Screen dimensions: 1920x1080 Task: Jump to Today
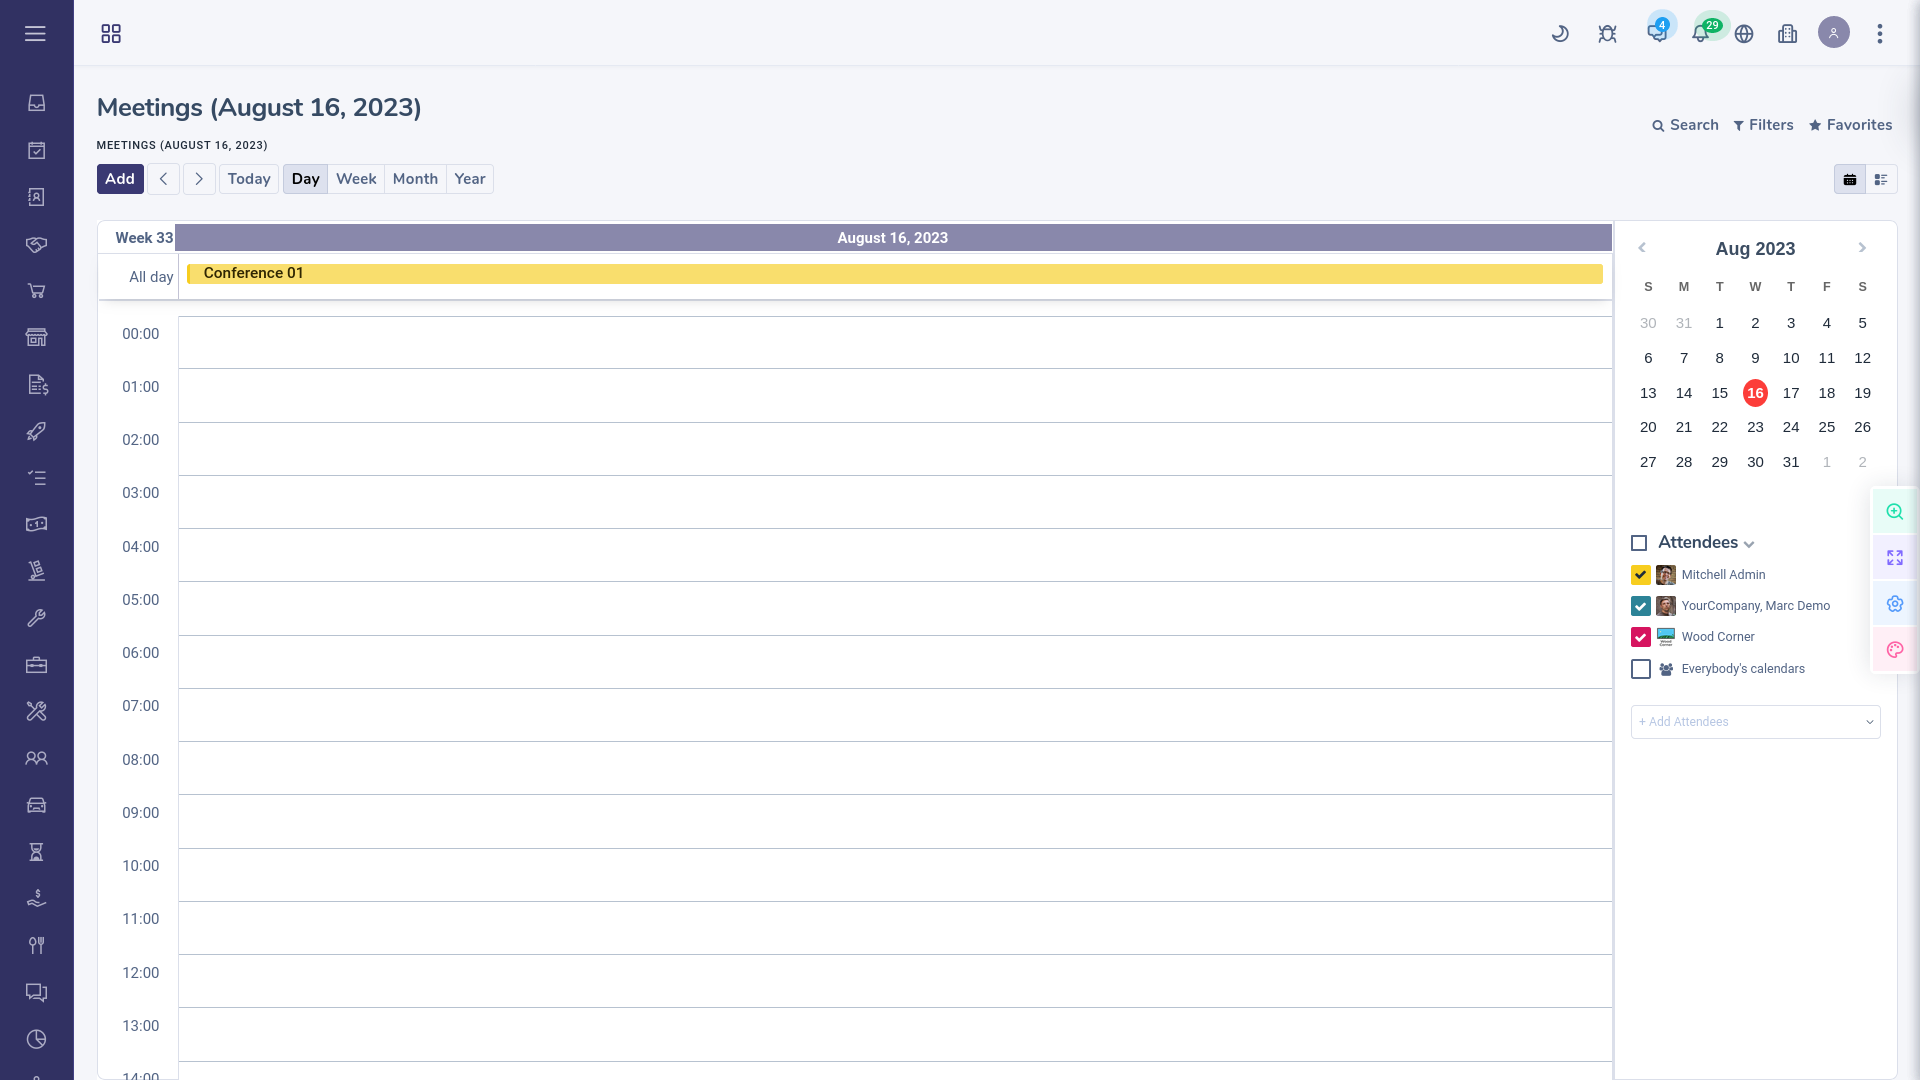point(249,179)
